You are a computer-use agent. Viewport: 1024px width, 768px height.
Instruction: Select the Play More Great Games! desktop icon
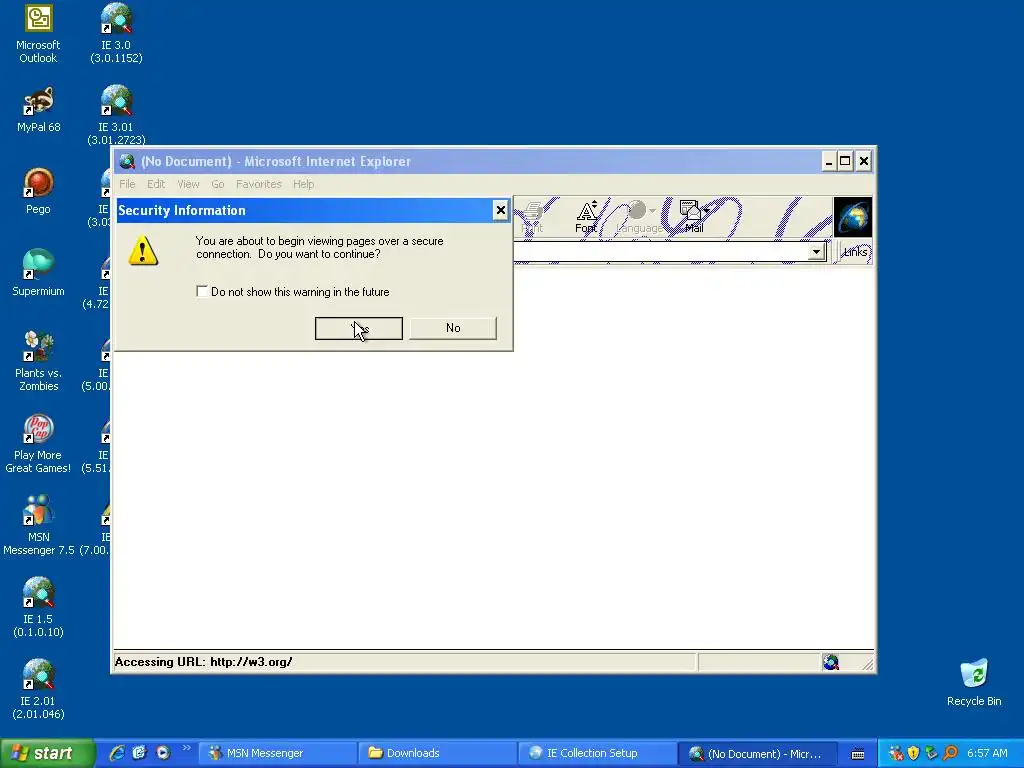(x=38, y=444)
